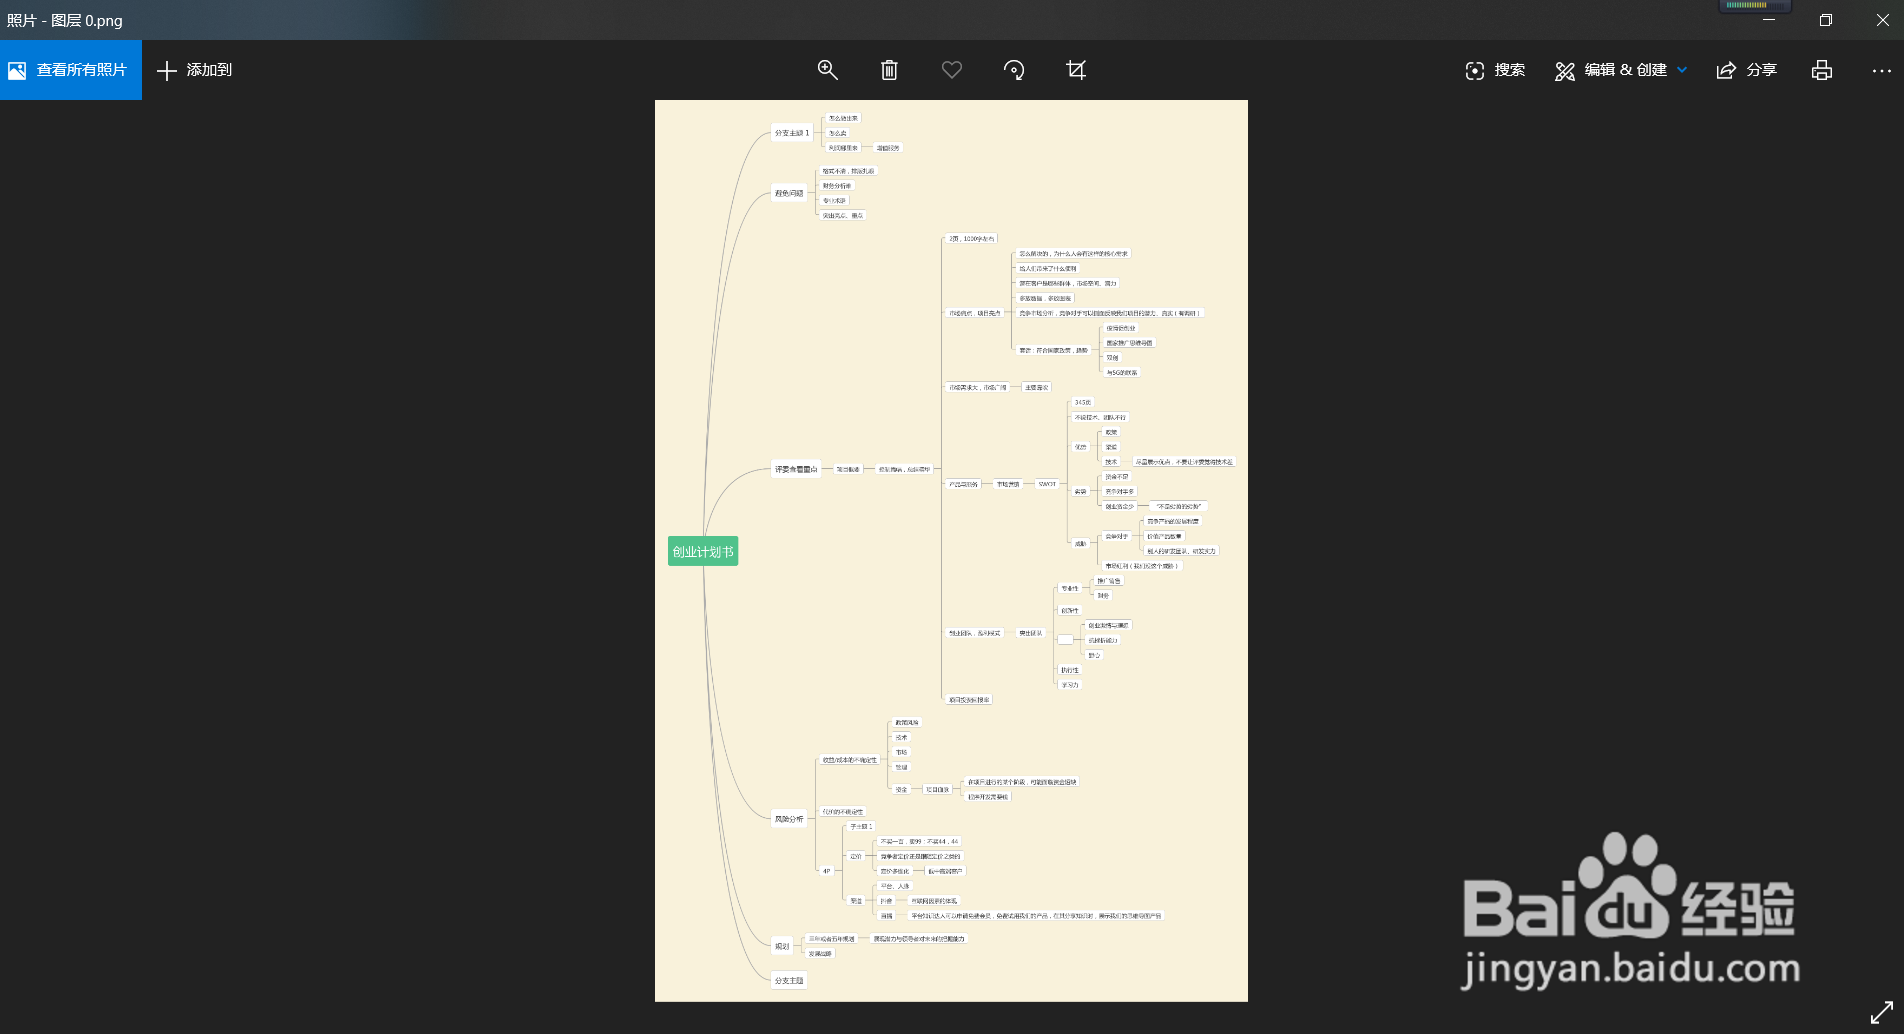
Task: Print the photo with the printer icon
Action: [1822, 70]
